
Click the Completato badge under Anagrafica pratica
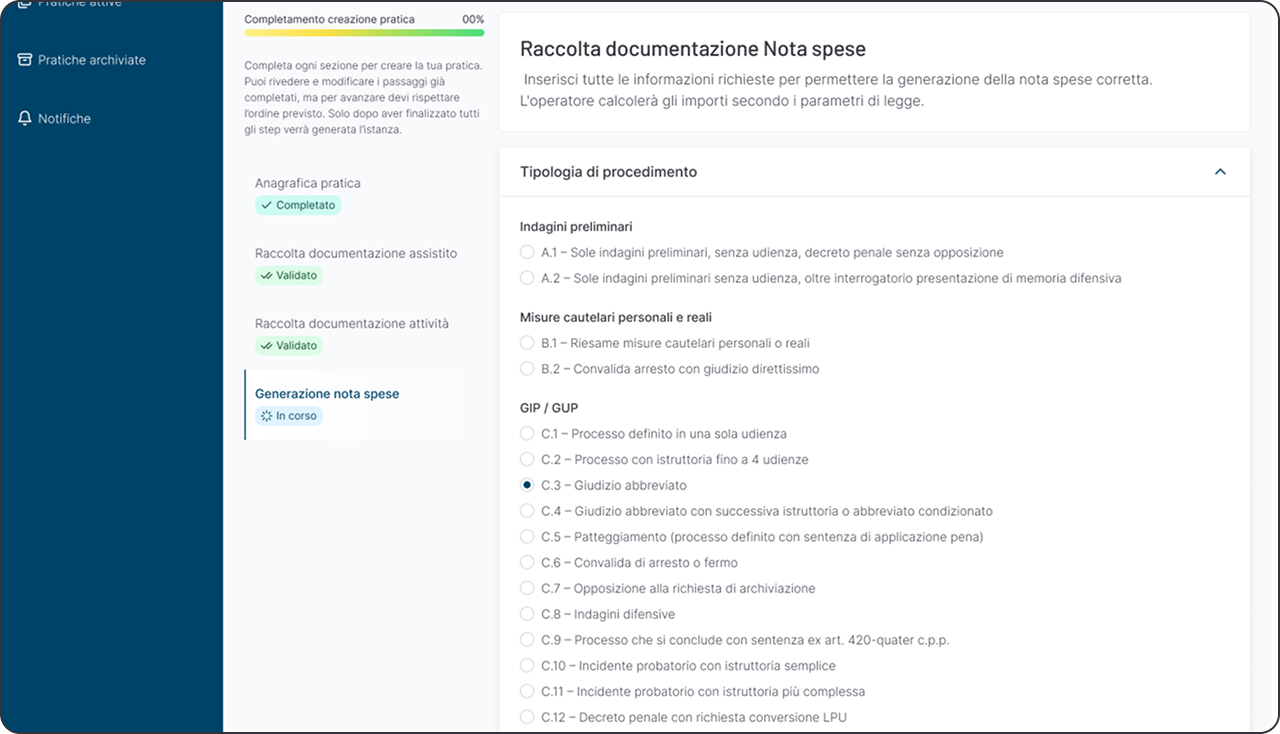point(298,205)
